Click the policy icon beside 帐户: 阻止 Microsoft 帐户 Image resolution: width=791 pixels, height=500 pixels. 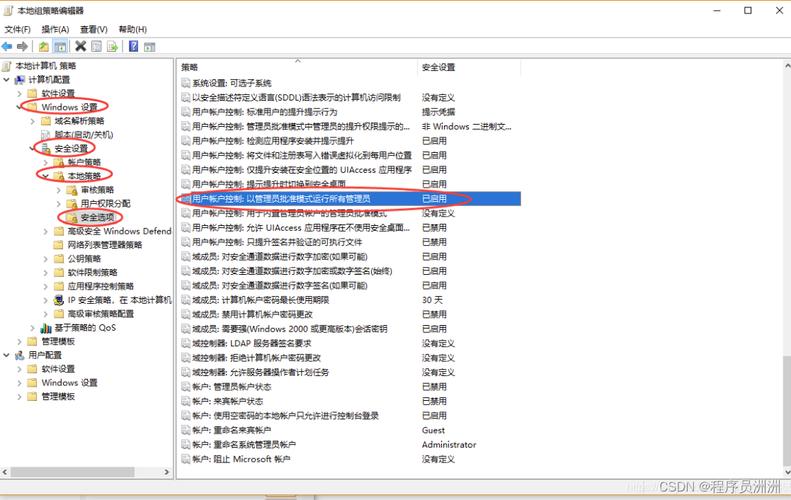pyautogui.click(x=186, y=460)
